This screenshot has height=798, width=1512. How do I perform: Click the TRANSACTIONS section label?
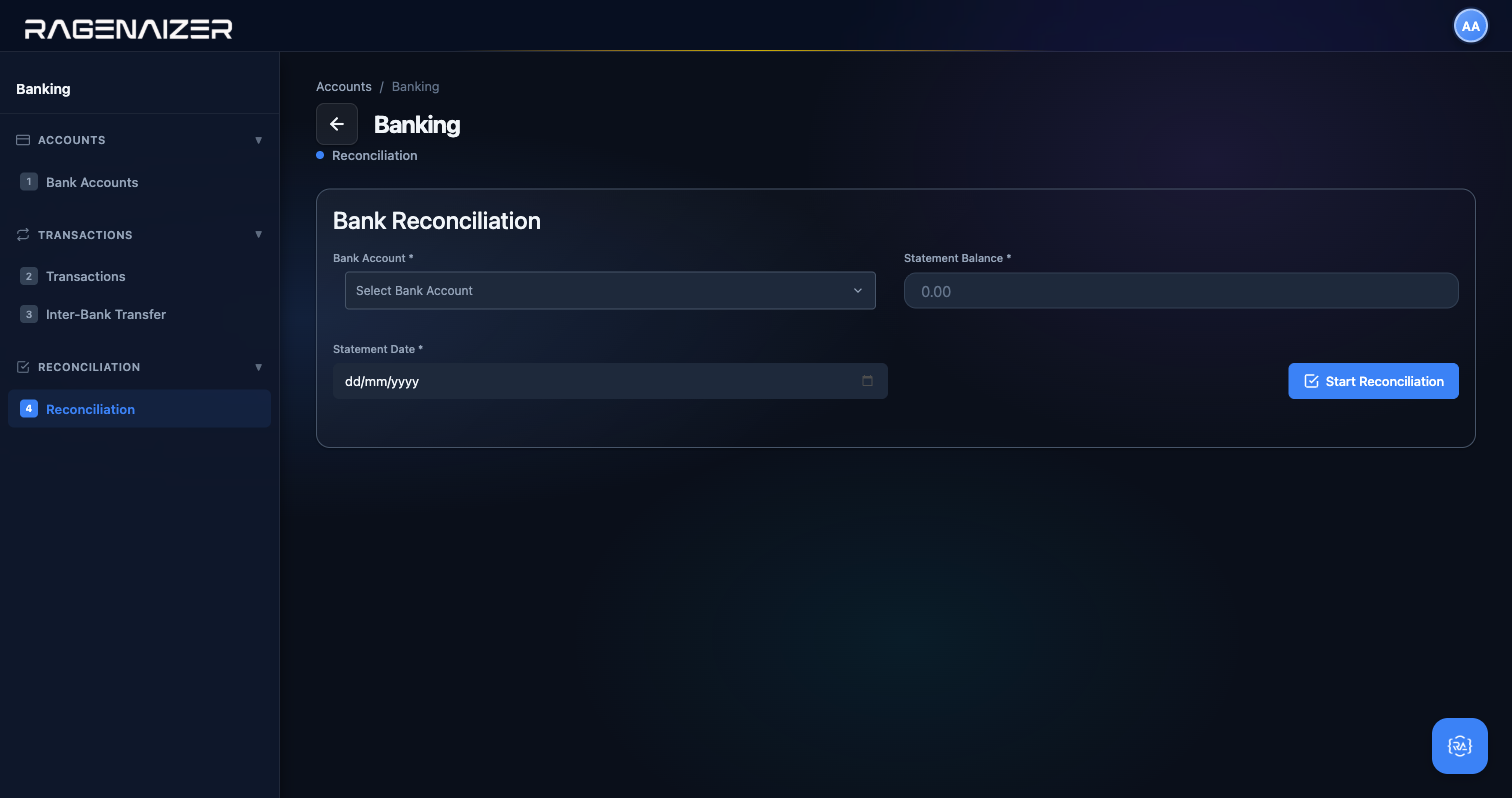[85, 235]
